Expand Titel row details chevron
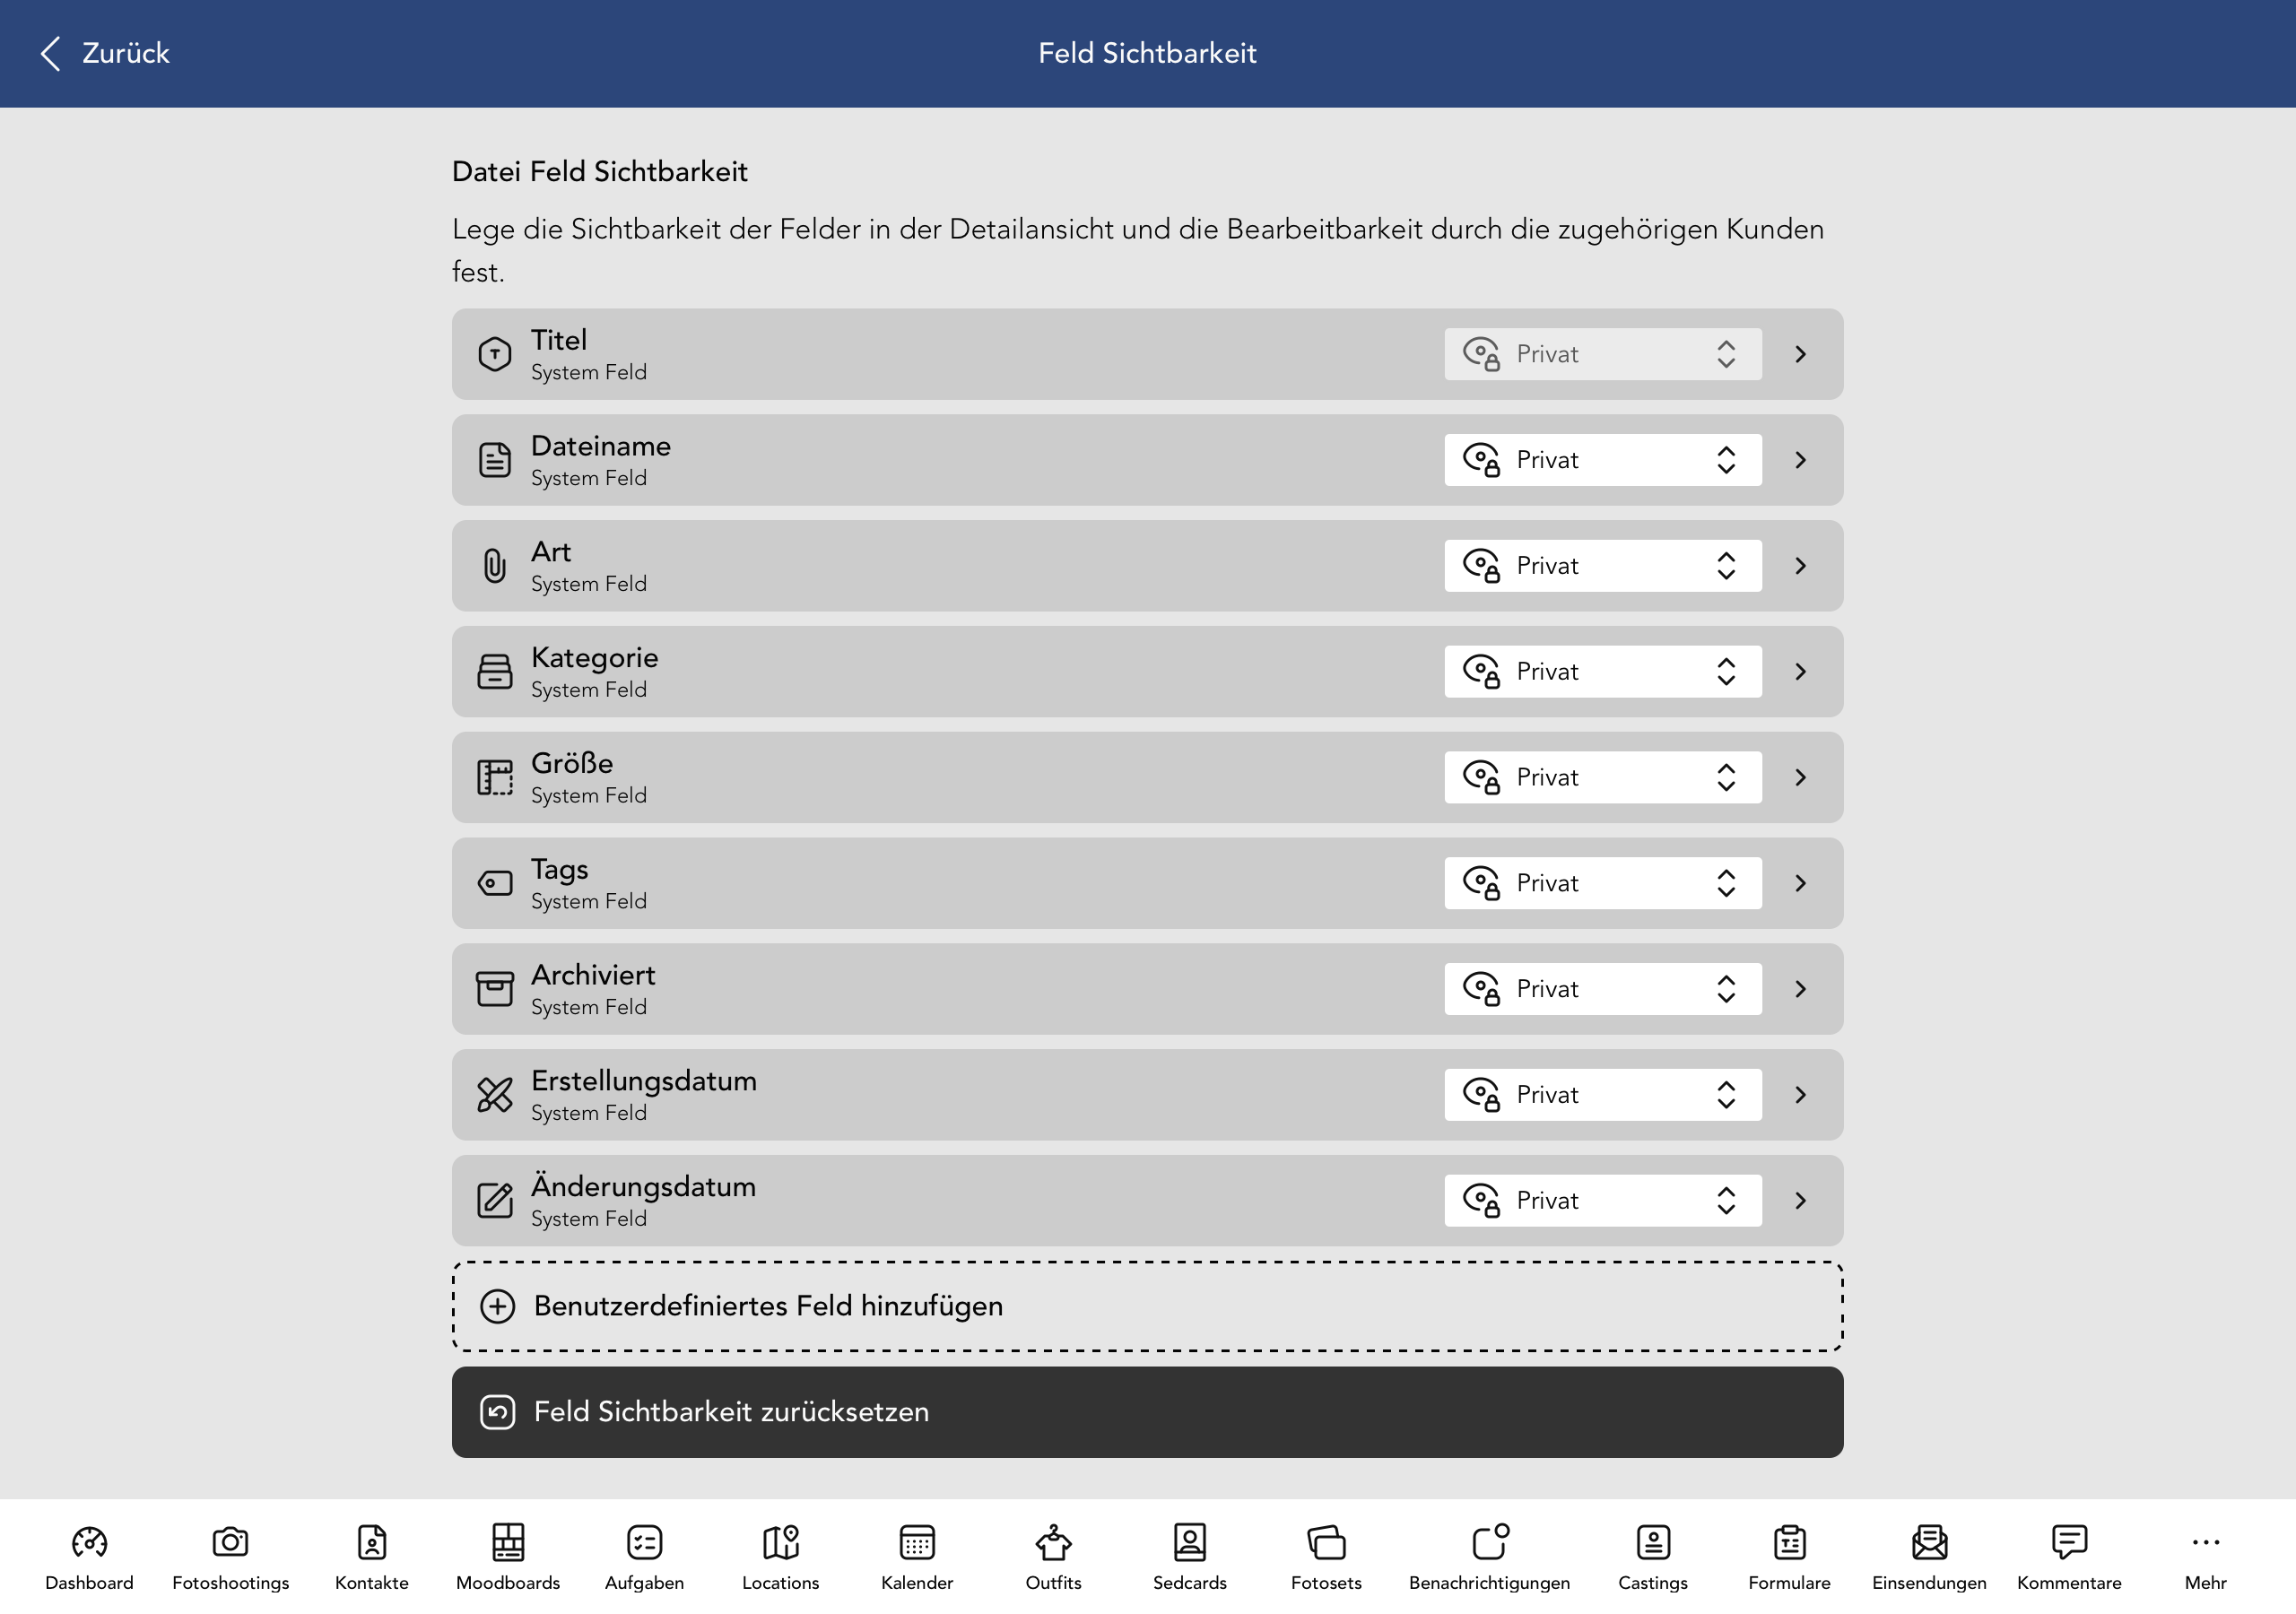 click(1801, 354)
